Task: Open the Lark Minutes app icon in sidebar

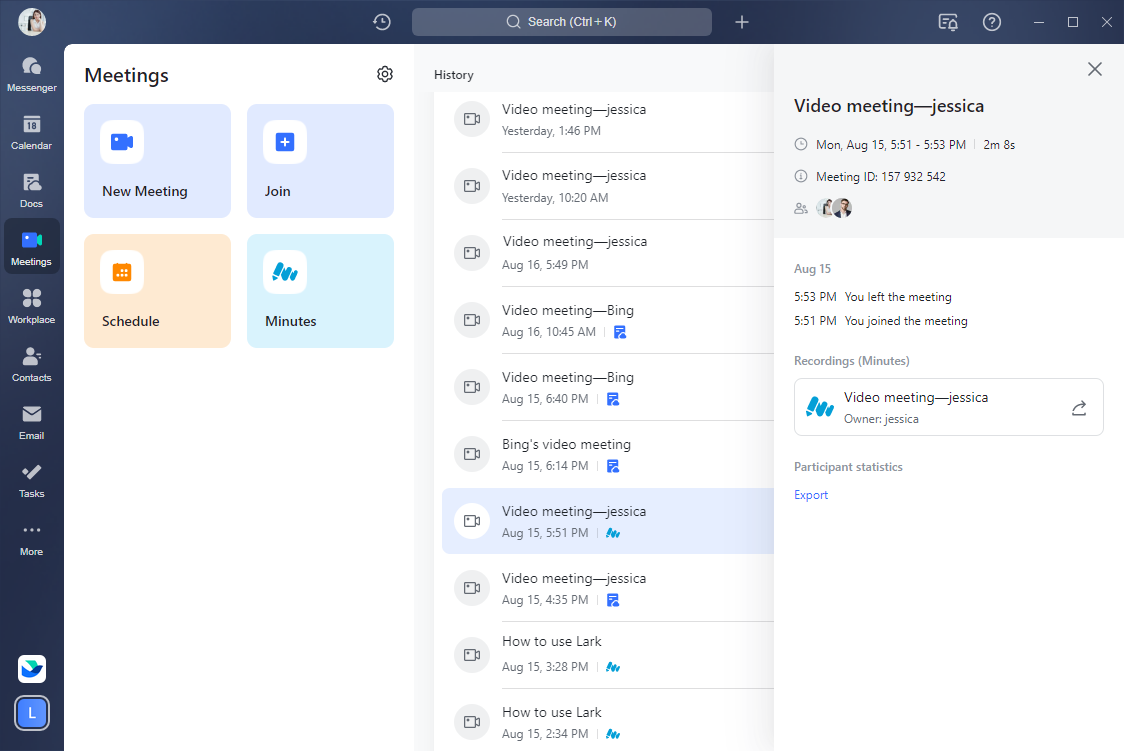Action: coord(32,669)
